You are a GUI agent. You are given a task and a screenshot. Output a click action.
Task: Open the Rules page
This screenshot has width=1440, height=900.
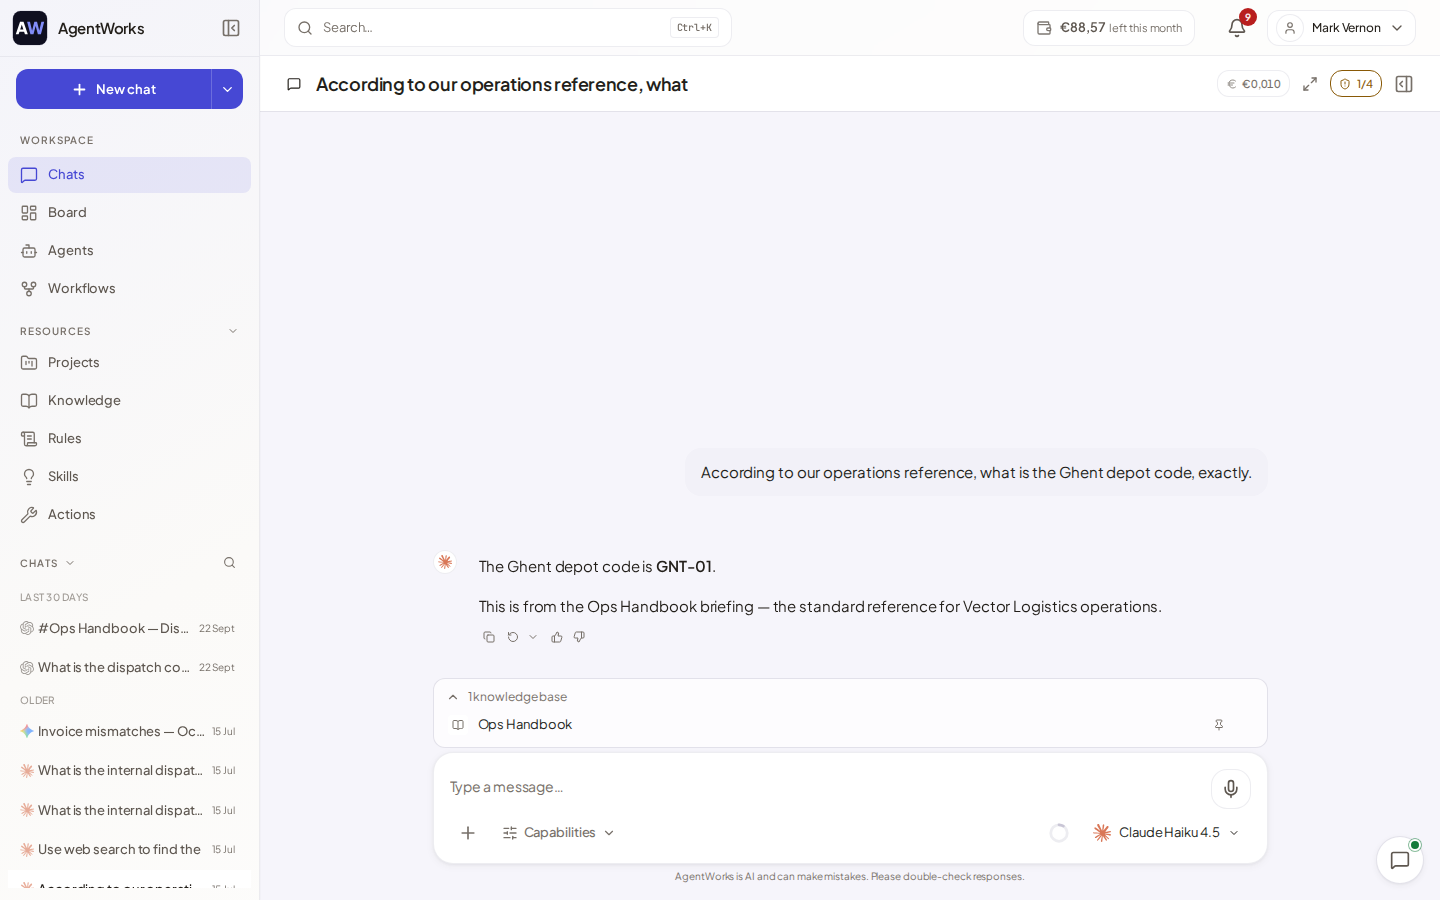[129, 439]
